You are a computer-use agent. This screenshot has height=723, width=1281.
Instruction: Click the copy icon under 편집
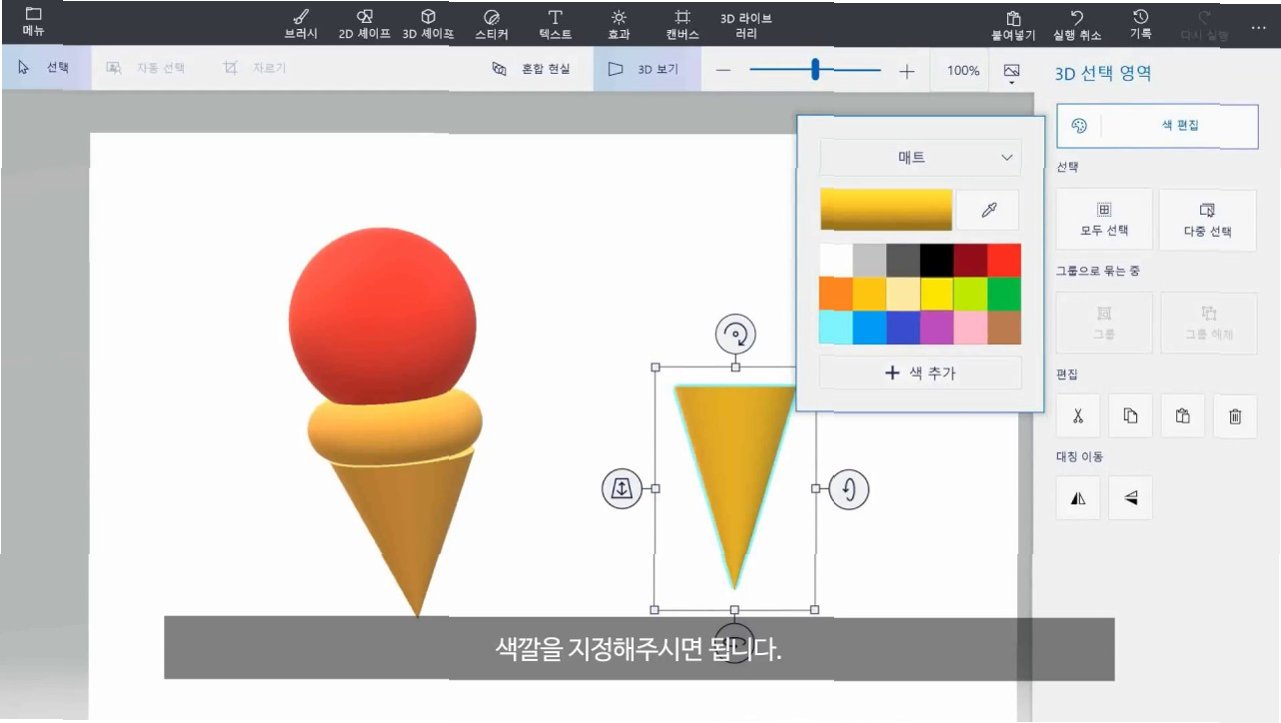(x=1130, y=416)
